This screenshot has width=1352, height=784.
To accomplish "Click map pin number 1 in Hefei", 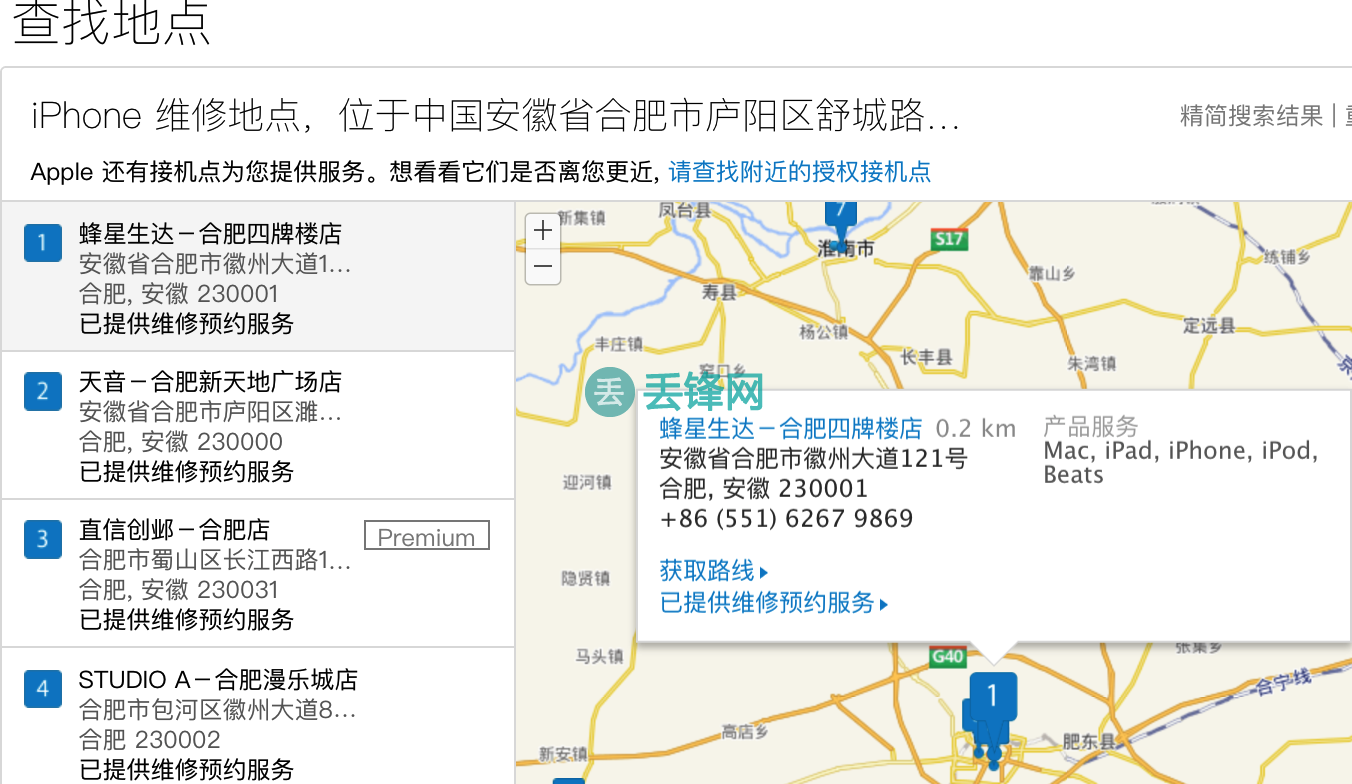I will pyautogui.click(x=992, y=700).
